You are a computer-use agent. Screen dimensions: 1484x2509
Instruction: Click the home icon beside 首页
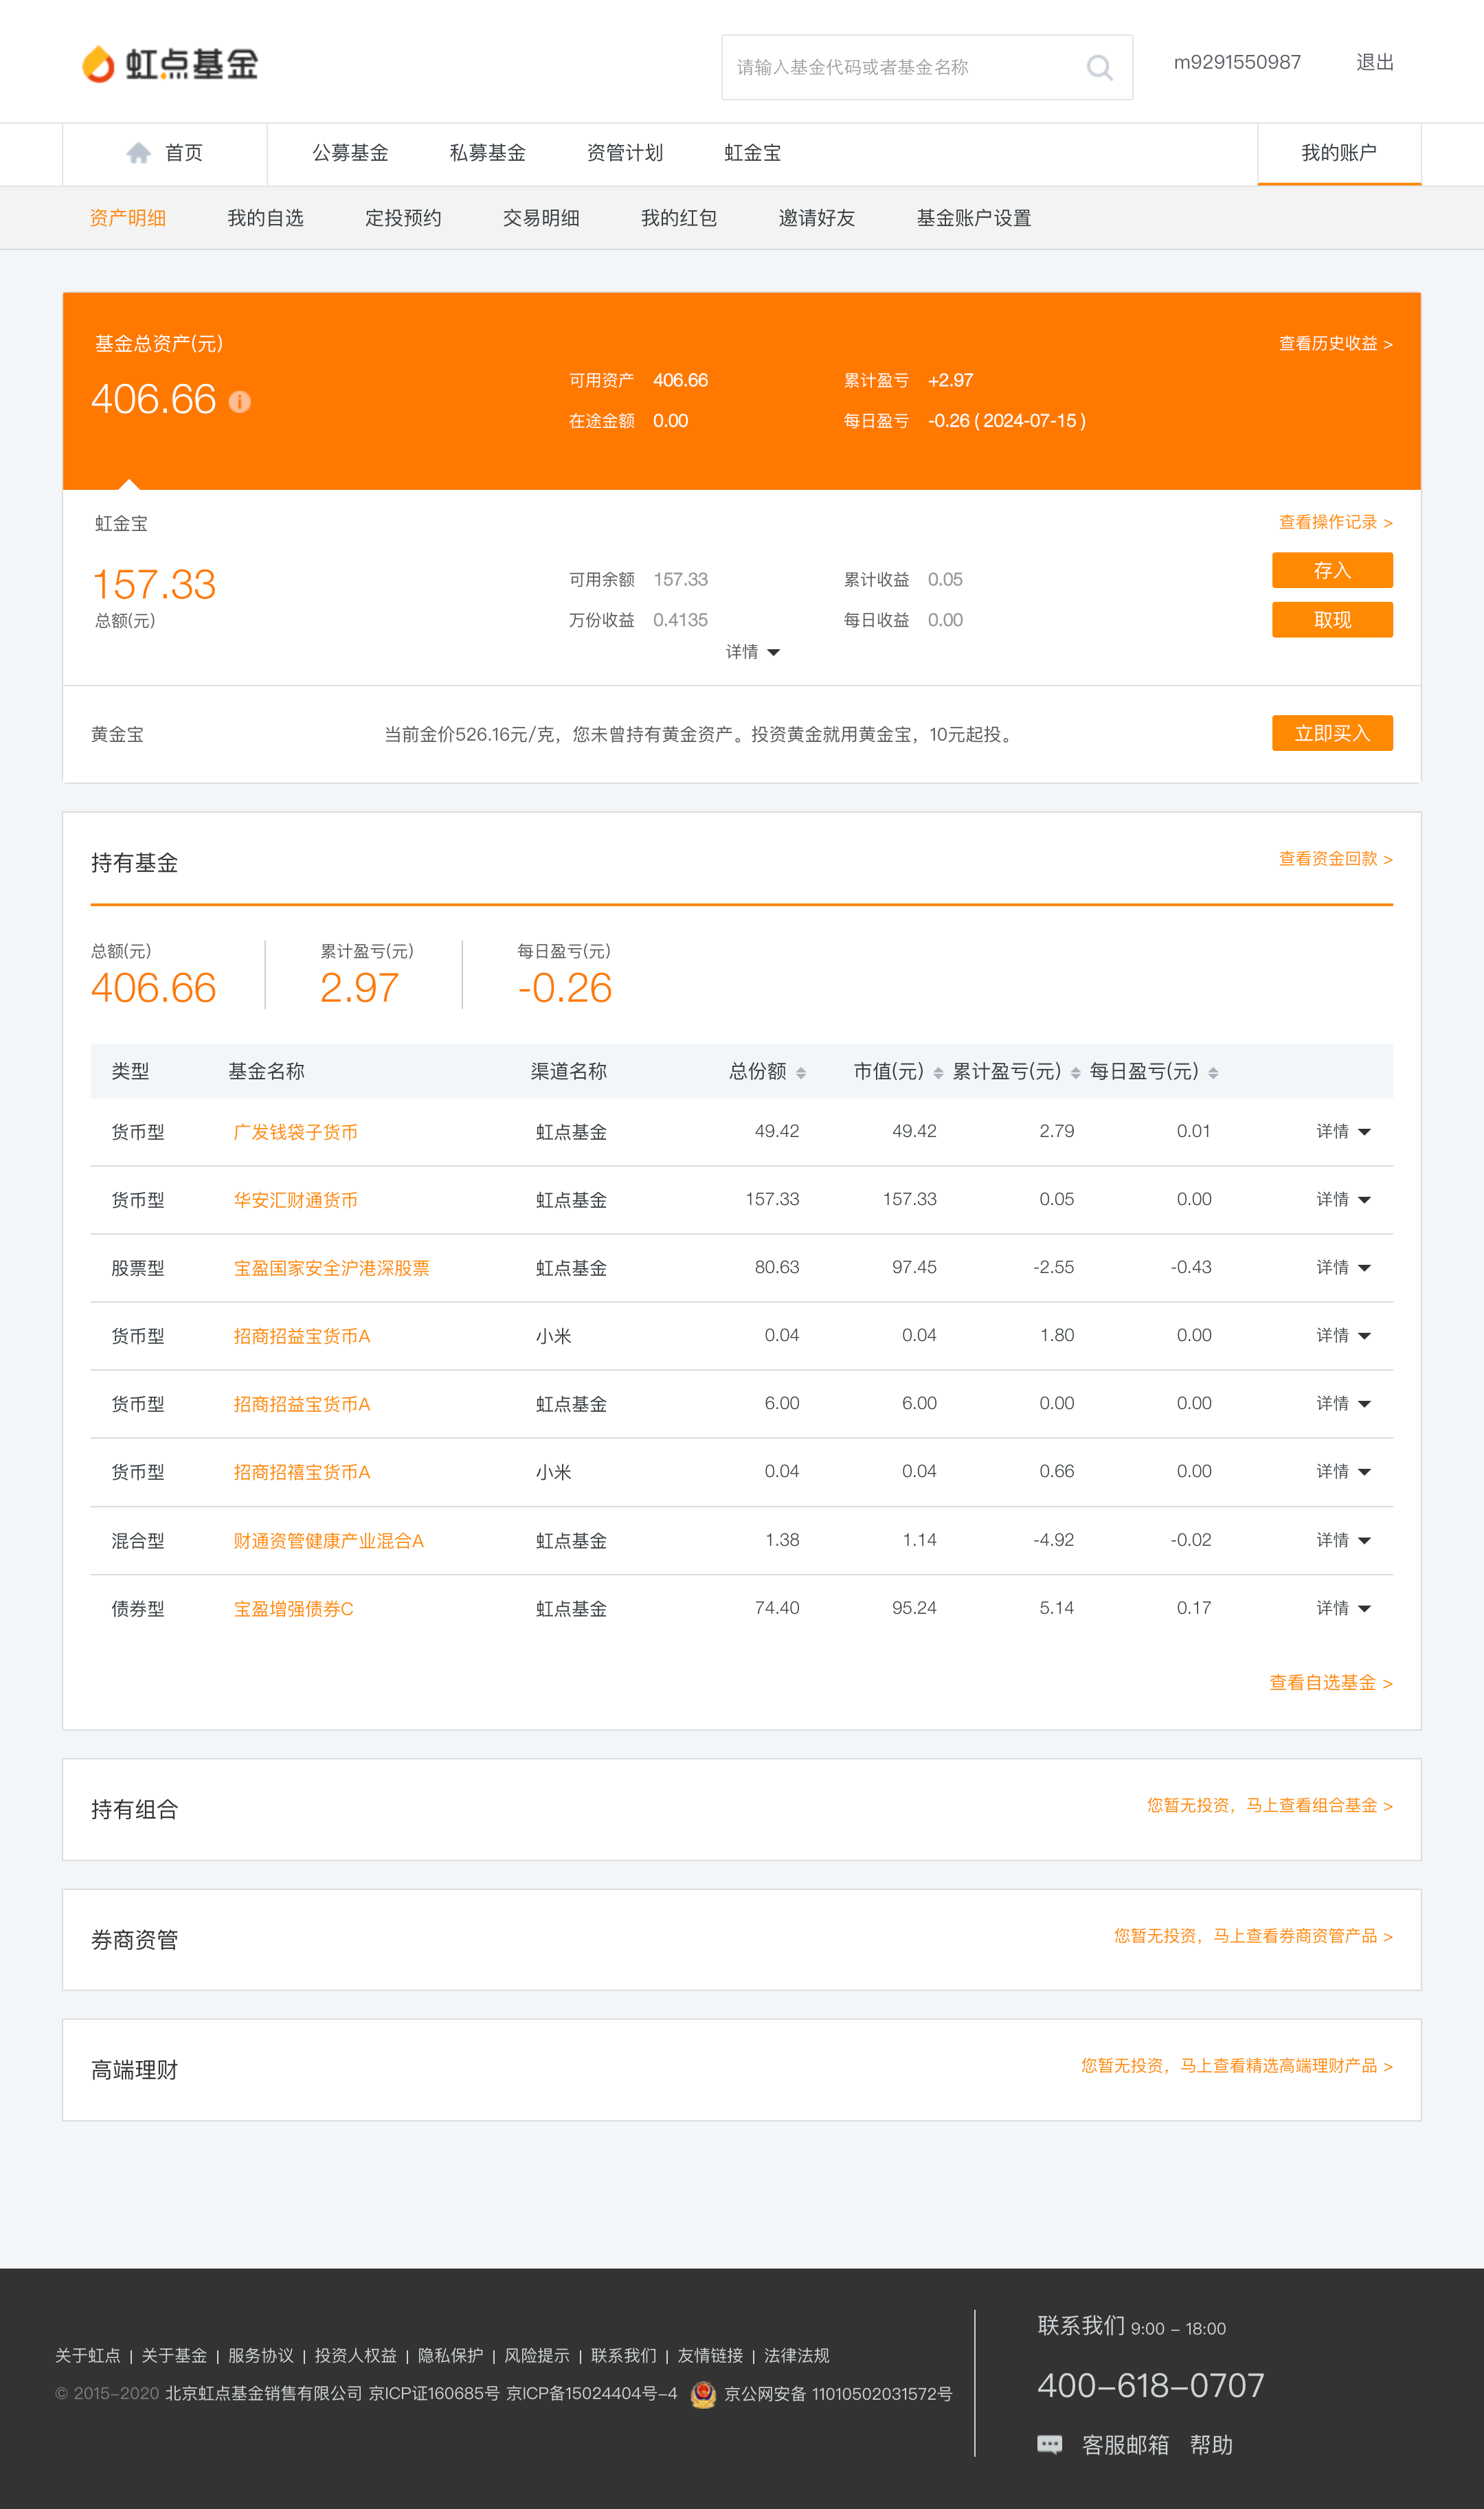pos(139,153)
